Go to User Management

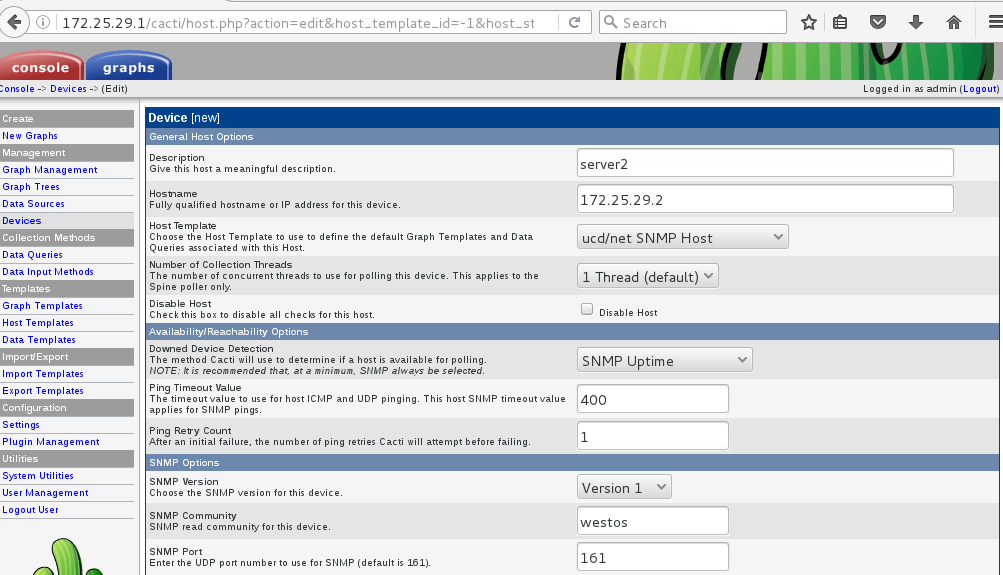(x=45, y=493)
